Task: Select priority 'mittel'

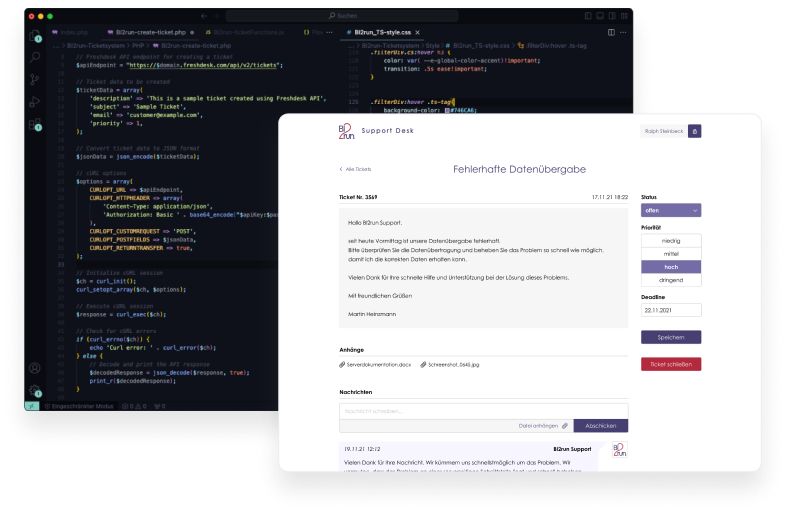Action: click(x=671, y=254)
